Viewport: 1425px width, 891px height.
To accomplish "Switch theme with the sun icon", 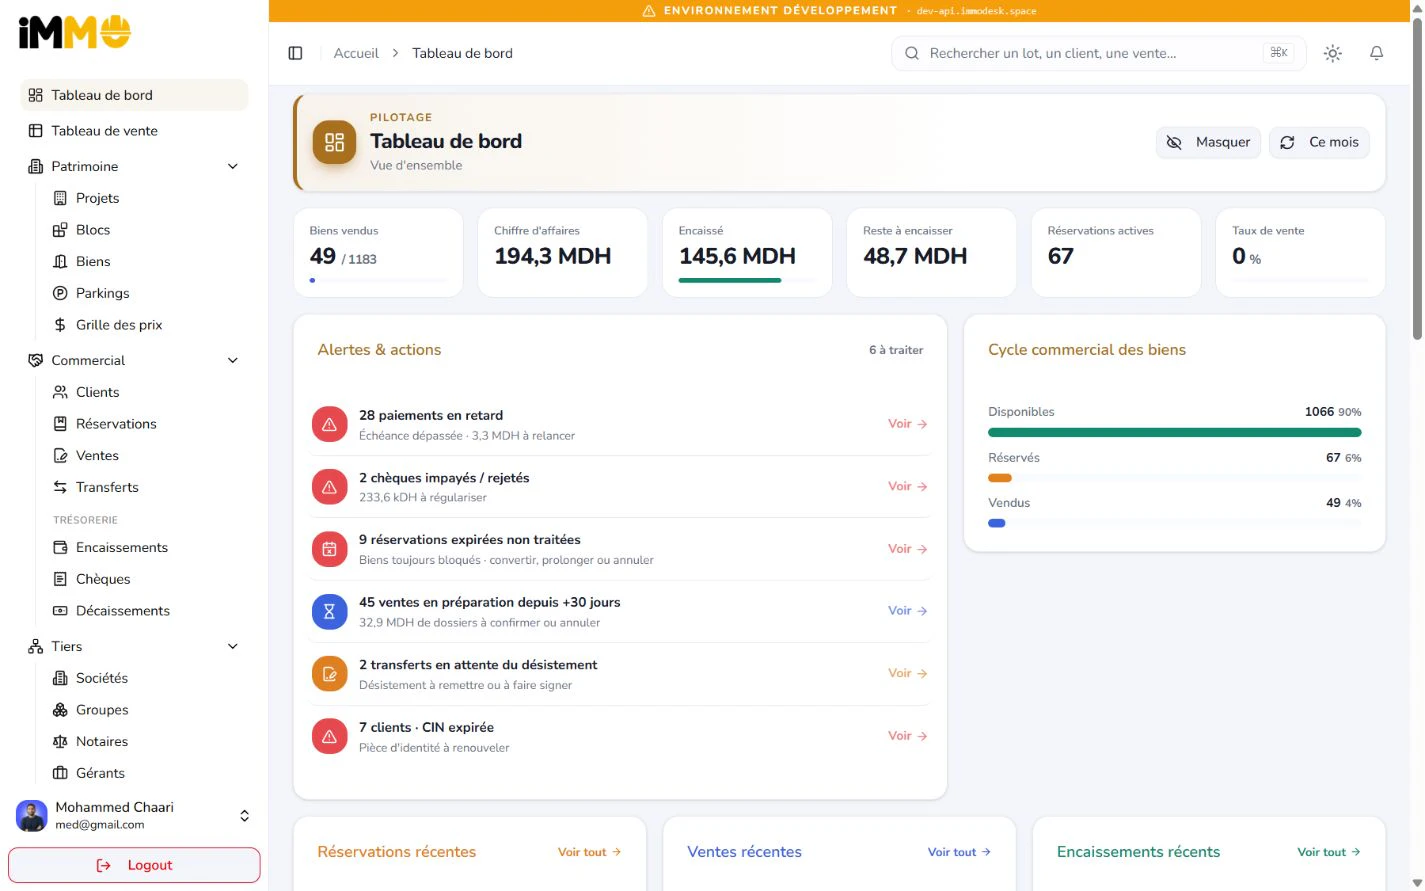I will point(1333,53).
